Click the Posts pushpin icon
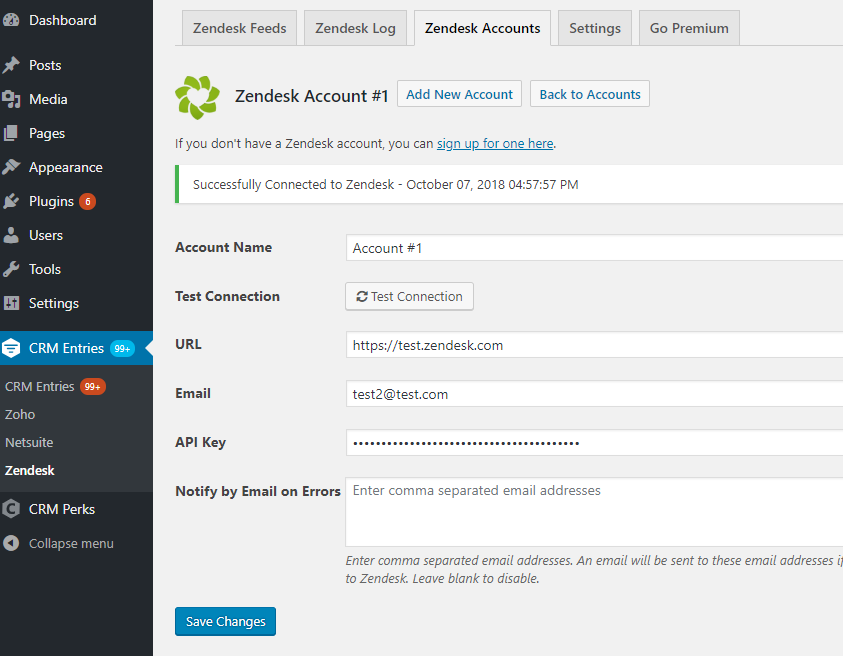843x656 pixels. [11, 65]
